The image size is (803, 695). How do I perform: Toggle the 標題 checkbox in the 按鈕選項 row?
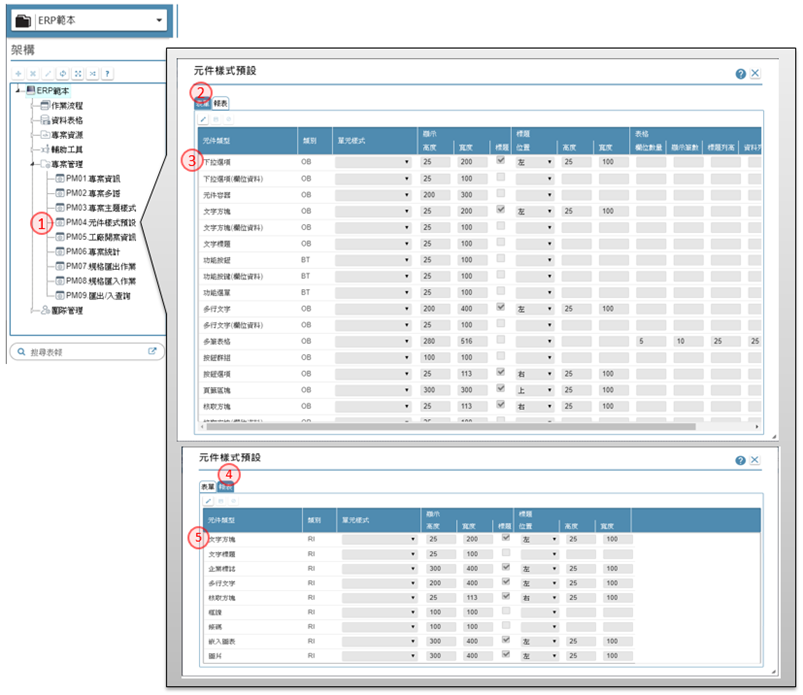501,372
